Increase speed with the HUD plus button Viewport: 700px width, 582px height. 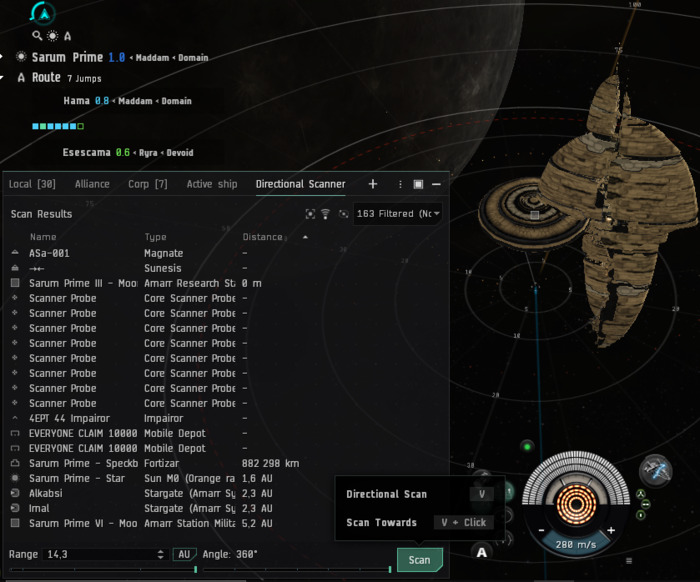(611, 530)
